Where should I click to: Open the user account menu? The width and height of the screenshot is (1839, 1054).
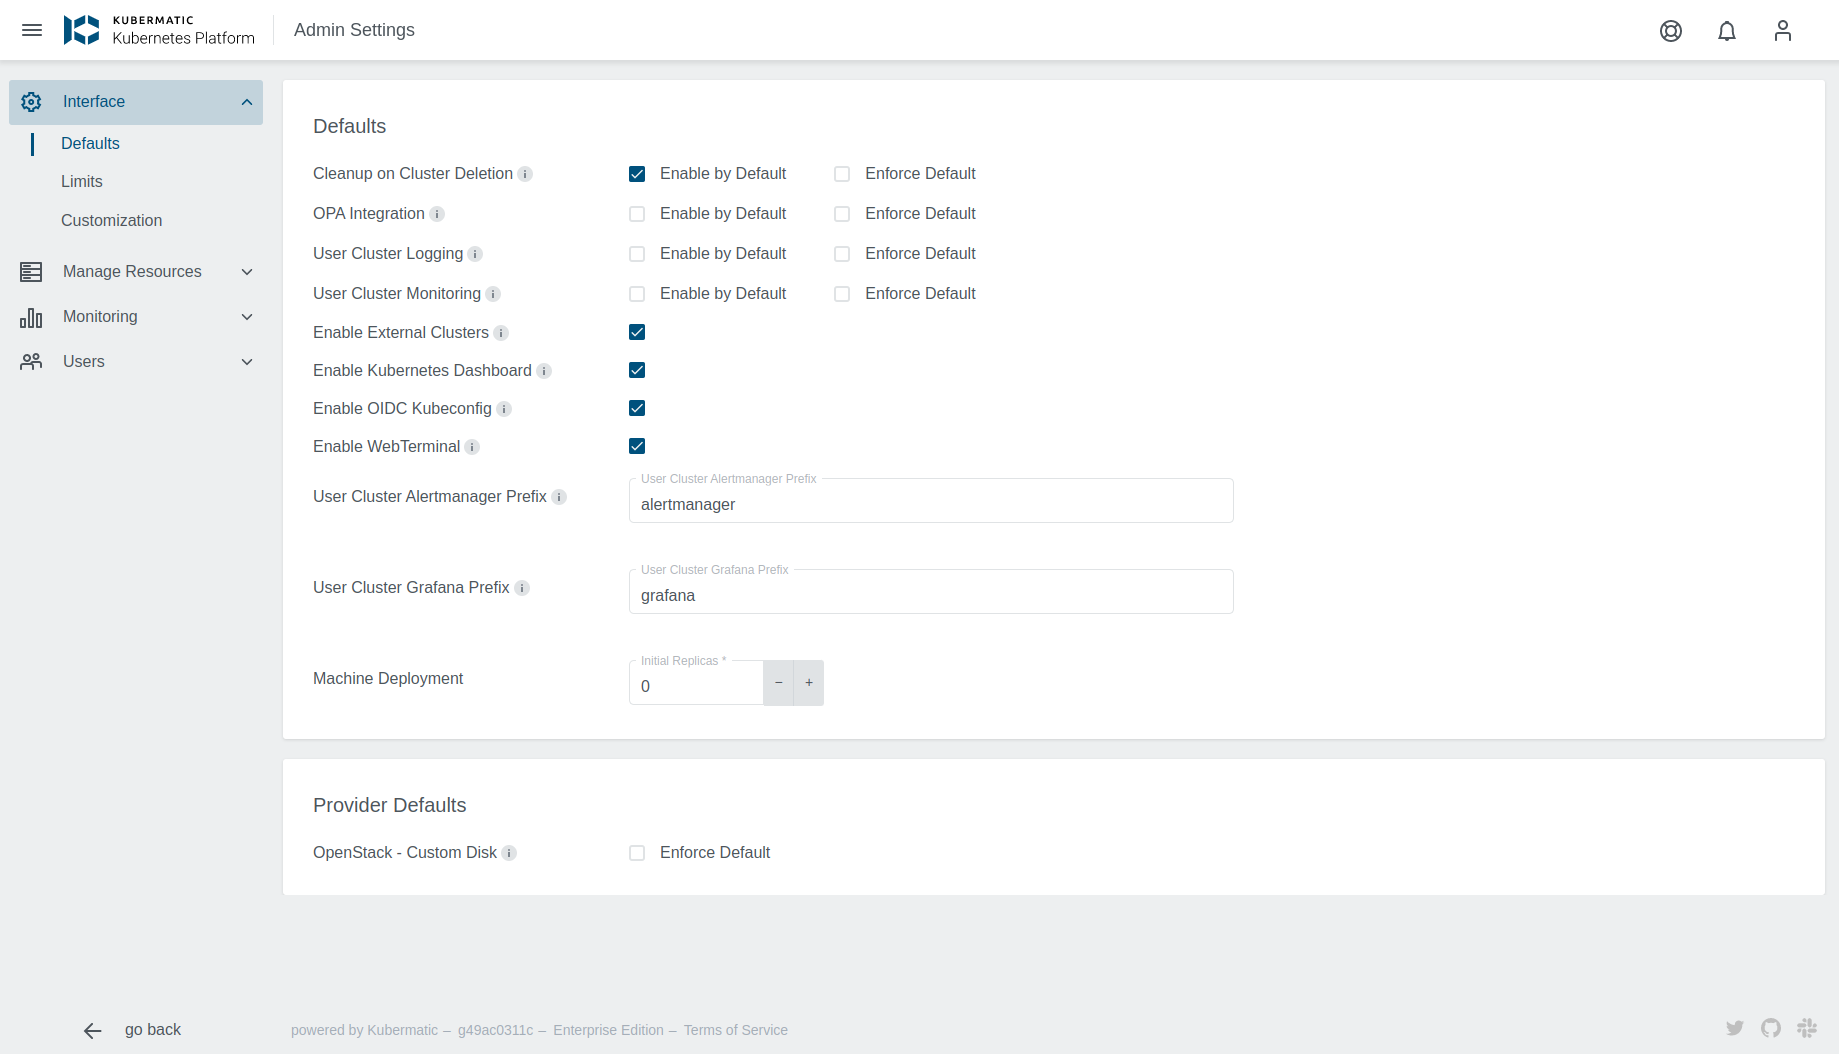pyautogui.click(x=1783, y=31)
